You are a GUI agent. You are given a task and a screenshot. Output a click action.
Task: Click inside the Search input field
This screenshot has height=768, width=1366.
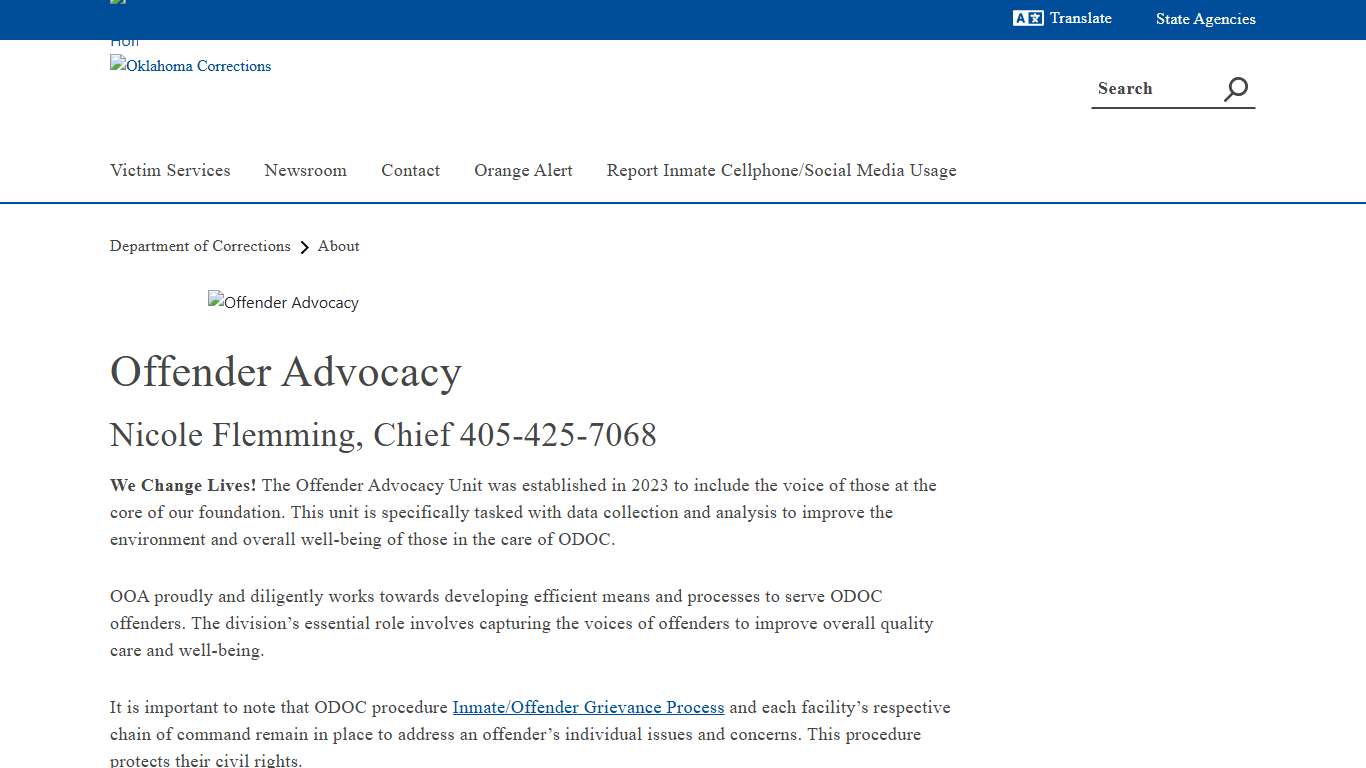pyautogui.click(x=1150, y=89)
